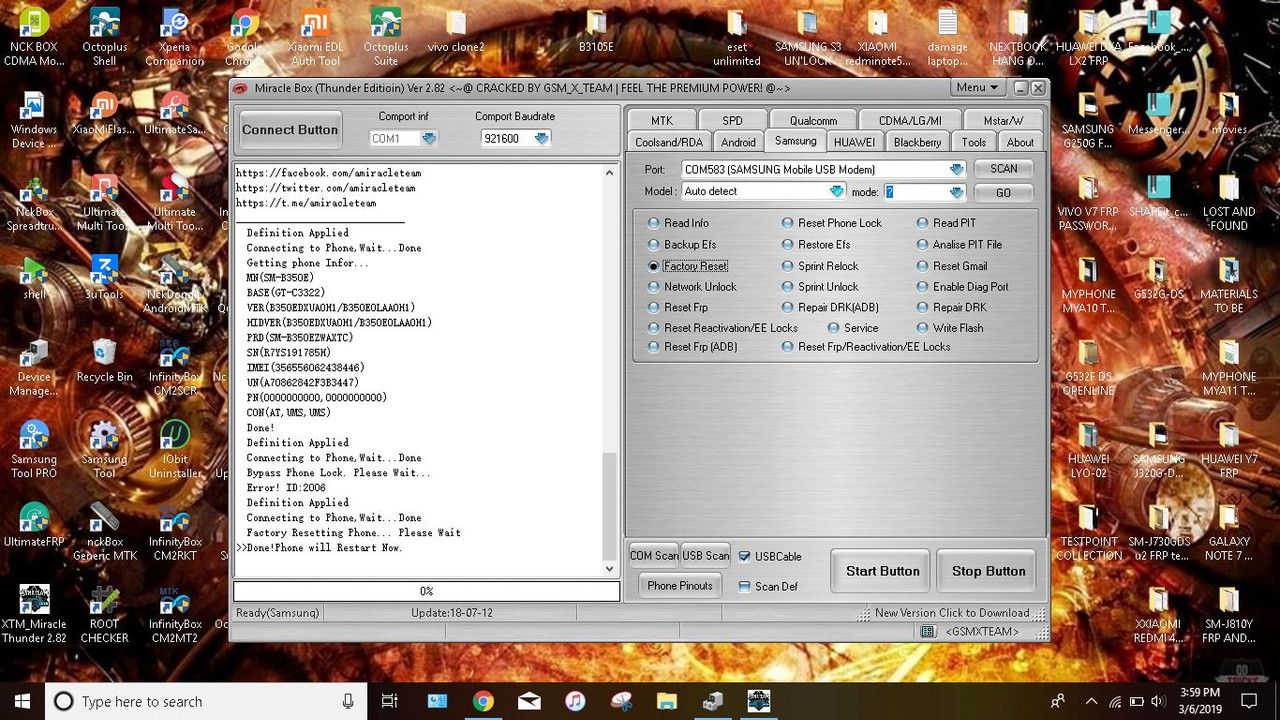Screen dimensions: 1280x720
Task: Open the Octoplus Suite desktop shortcut
Action: [x=386, y=38]
